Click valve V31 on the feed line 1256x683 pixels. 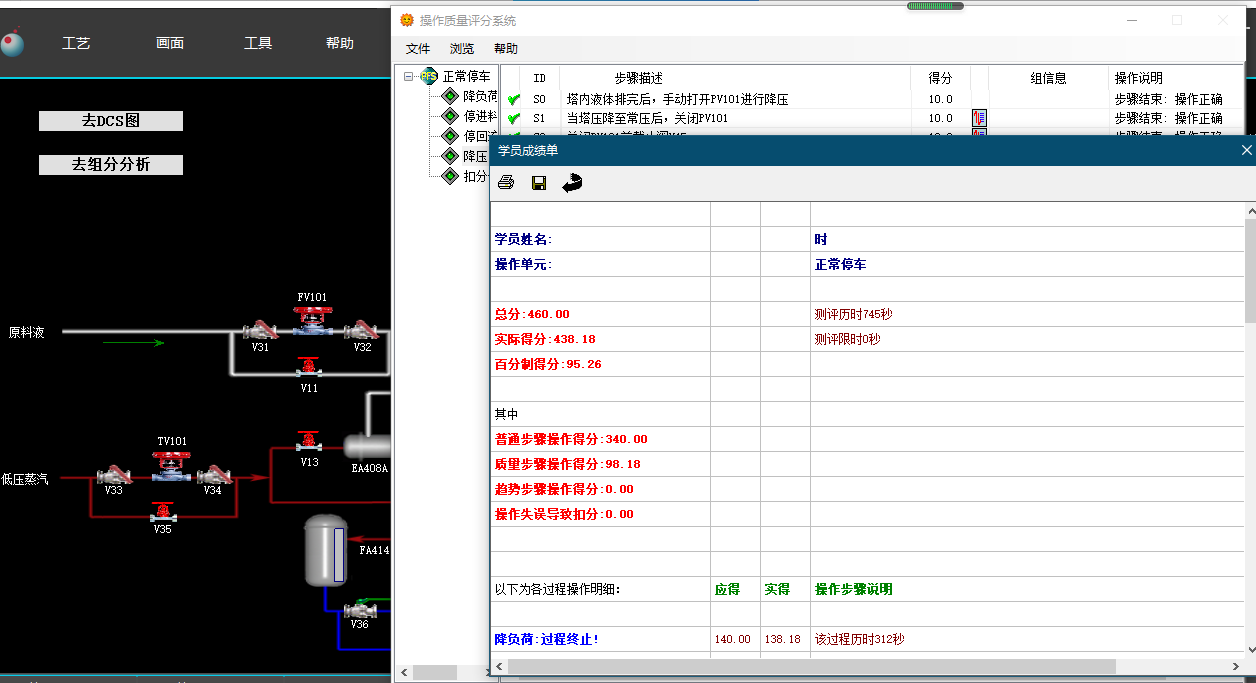(260, 330)
